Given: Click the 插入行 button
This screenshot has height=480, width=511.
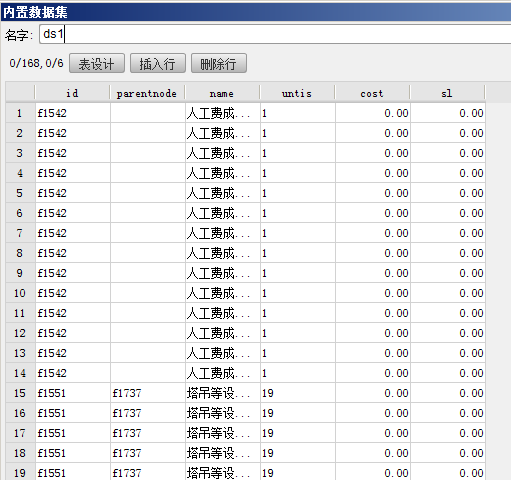Looking at the screenshot, I should [x=158, y=63].
